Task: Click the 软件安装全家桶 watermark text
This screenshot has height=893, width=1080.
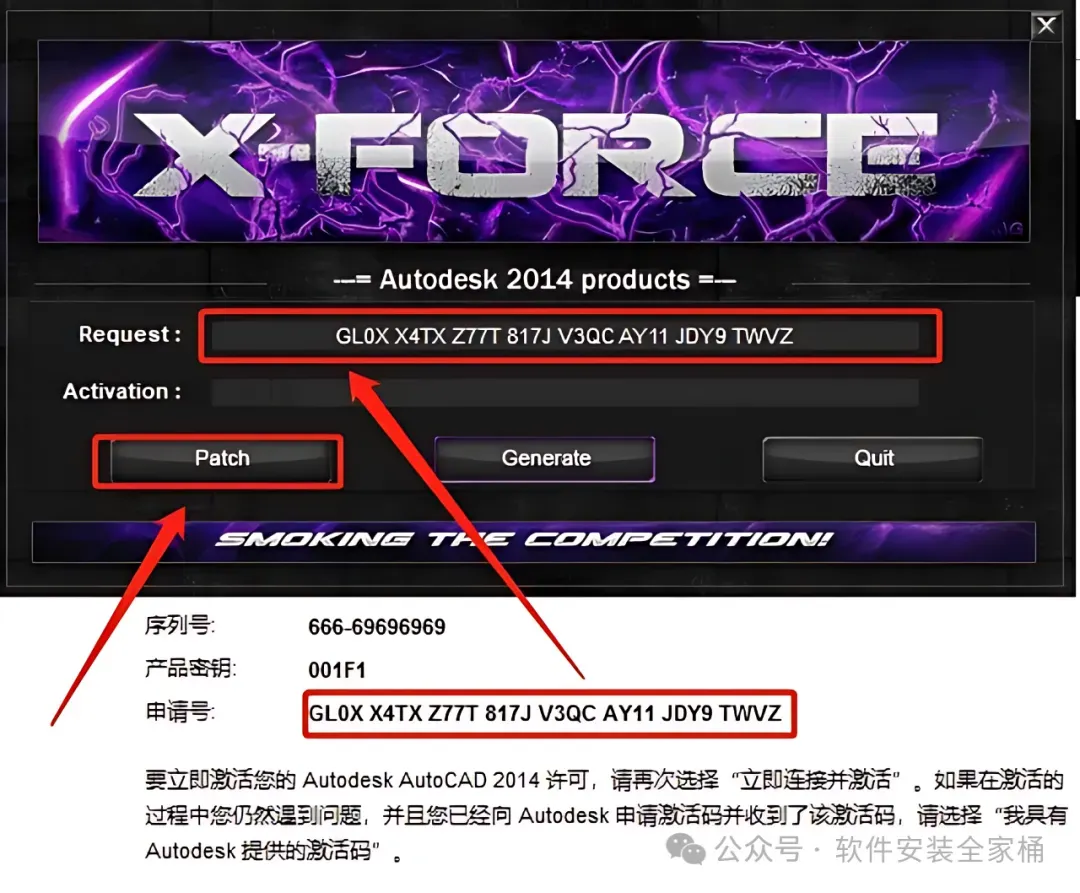Action: (940, 849)
